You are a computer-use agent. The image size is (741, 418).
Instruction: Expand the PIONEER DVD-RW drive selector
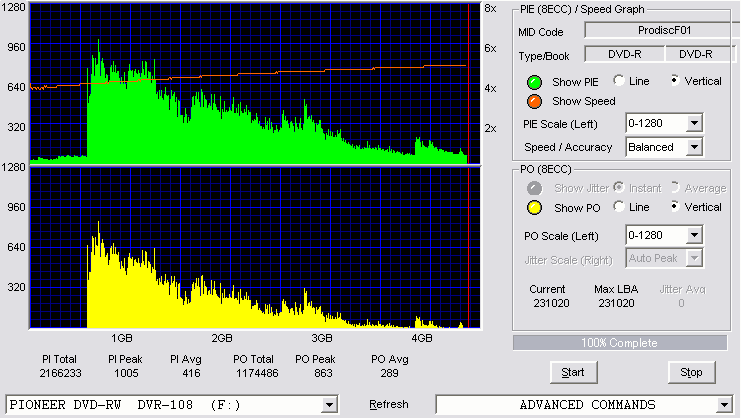coord(329,405)
